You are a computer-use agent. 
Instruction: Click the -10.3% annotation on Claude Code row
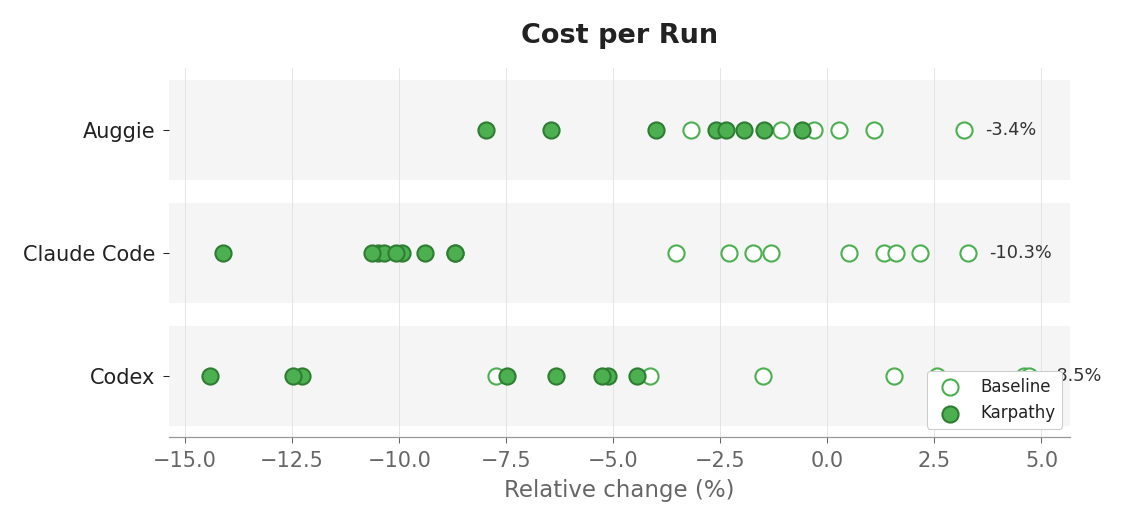1020,252
